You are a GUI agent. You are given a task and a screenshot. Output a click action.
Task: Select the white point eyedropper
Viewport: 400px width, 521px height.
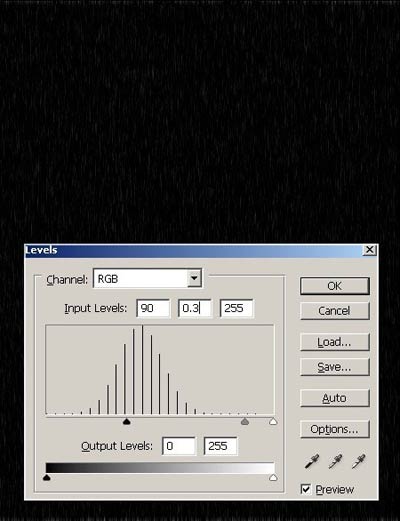pos(358,461)
